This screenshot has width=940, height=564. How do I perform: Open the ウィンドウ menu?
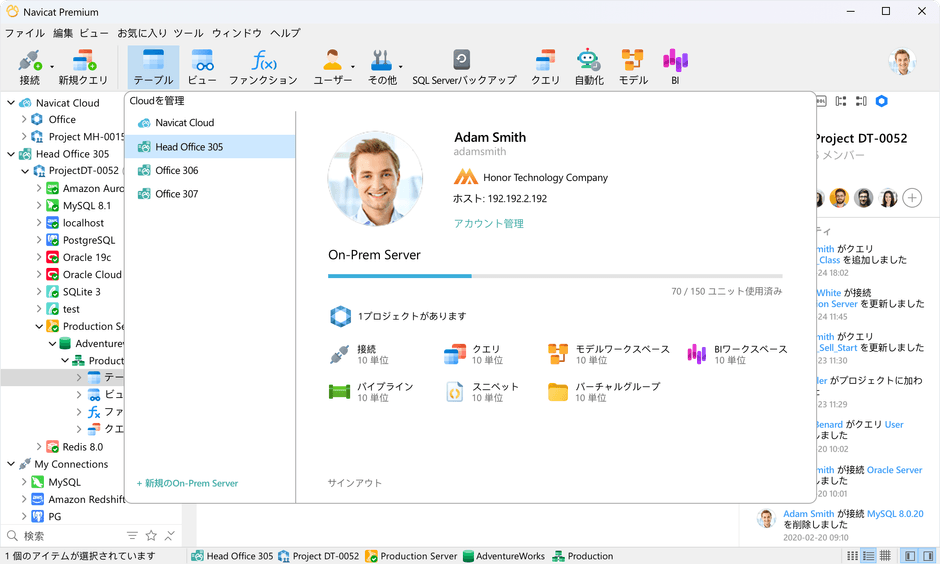[237, 33]
